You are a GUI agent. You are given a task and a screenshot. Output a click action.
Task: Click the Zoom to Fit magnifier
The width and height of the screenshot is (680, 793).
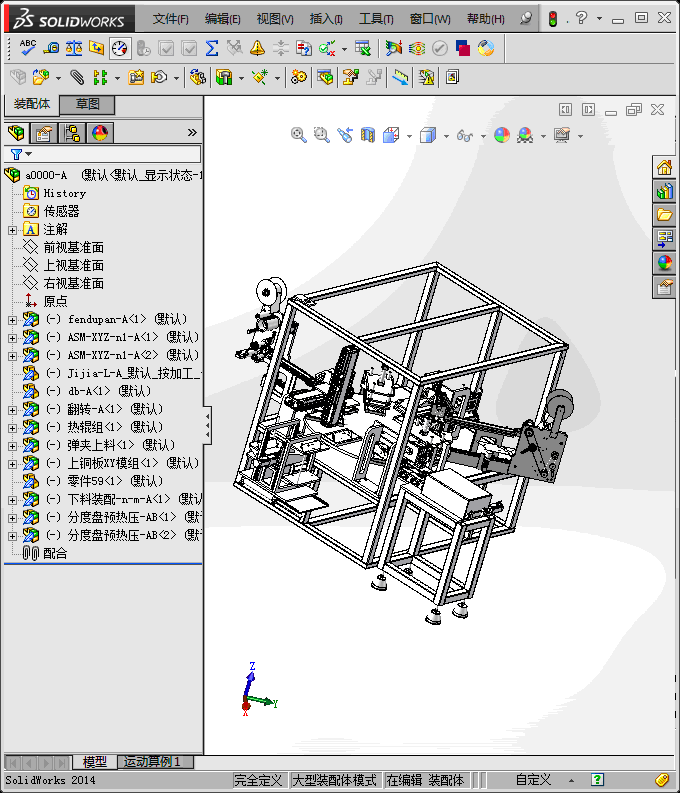pyautogui.click(x=298, y=135)
